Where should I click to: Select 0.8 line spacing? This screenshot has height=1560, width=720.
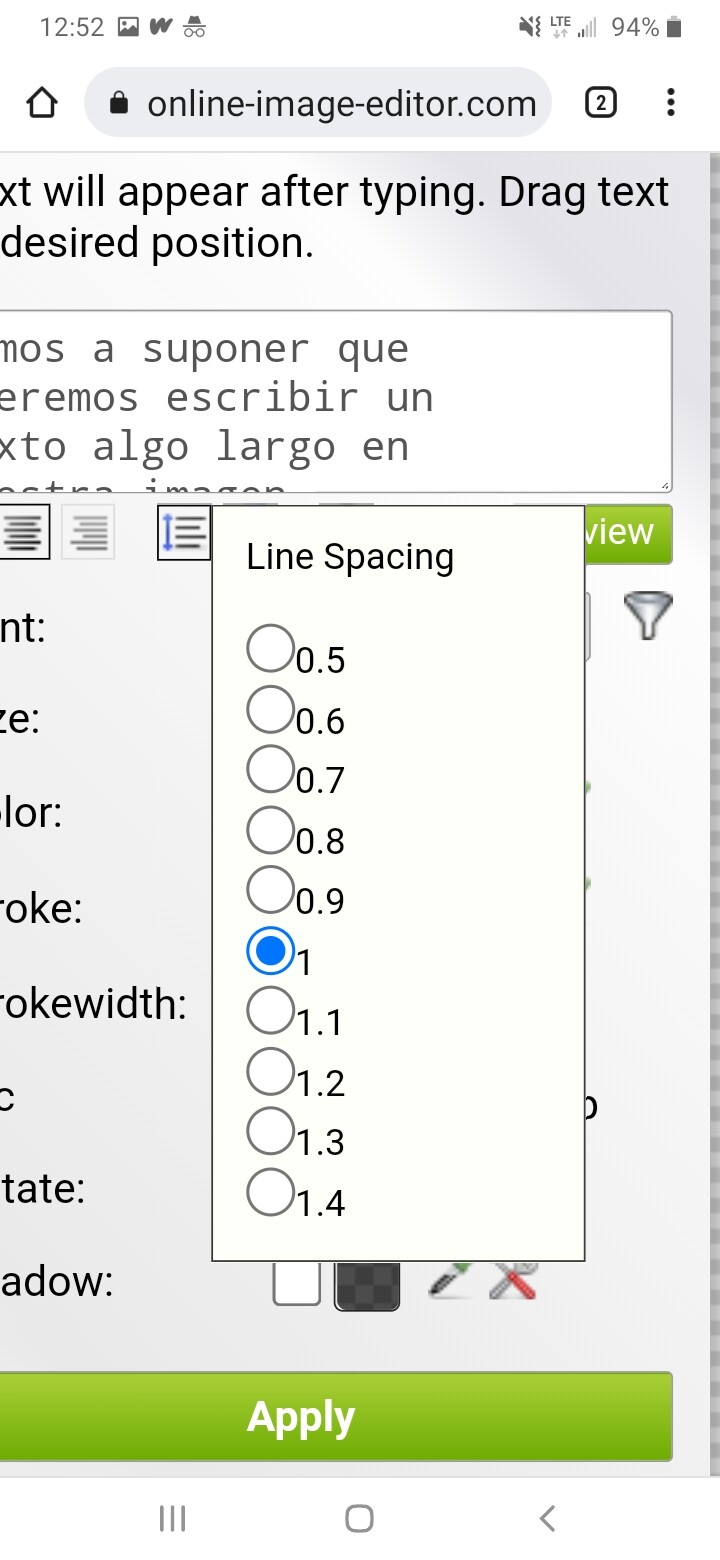click(270, 829)
